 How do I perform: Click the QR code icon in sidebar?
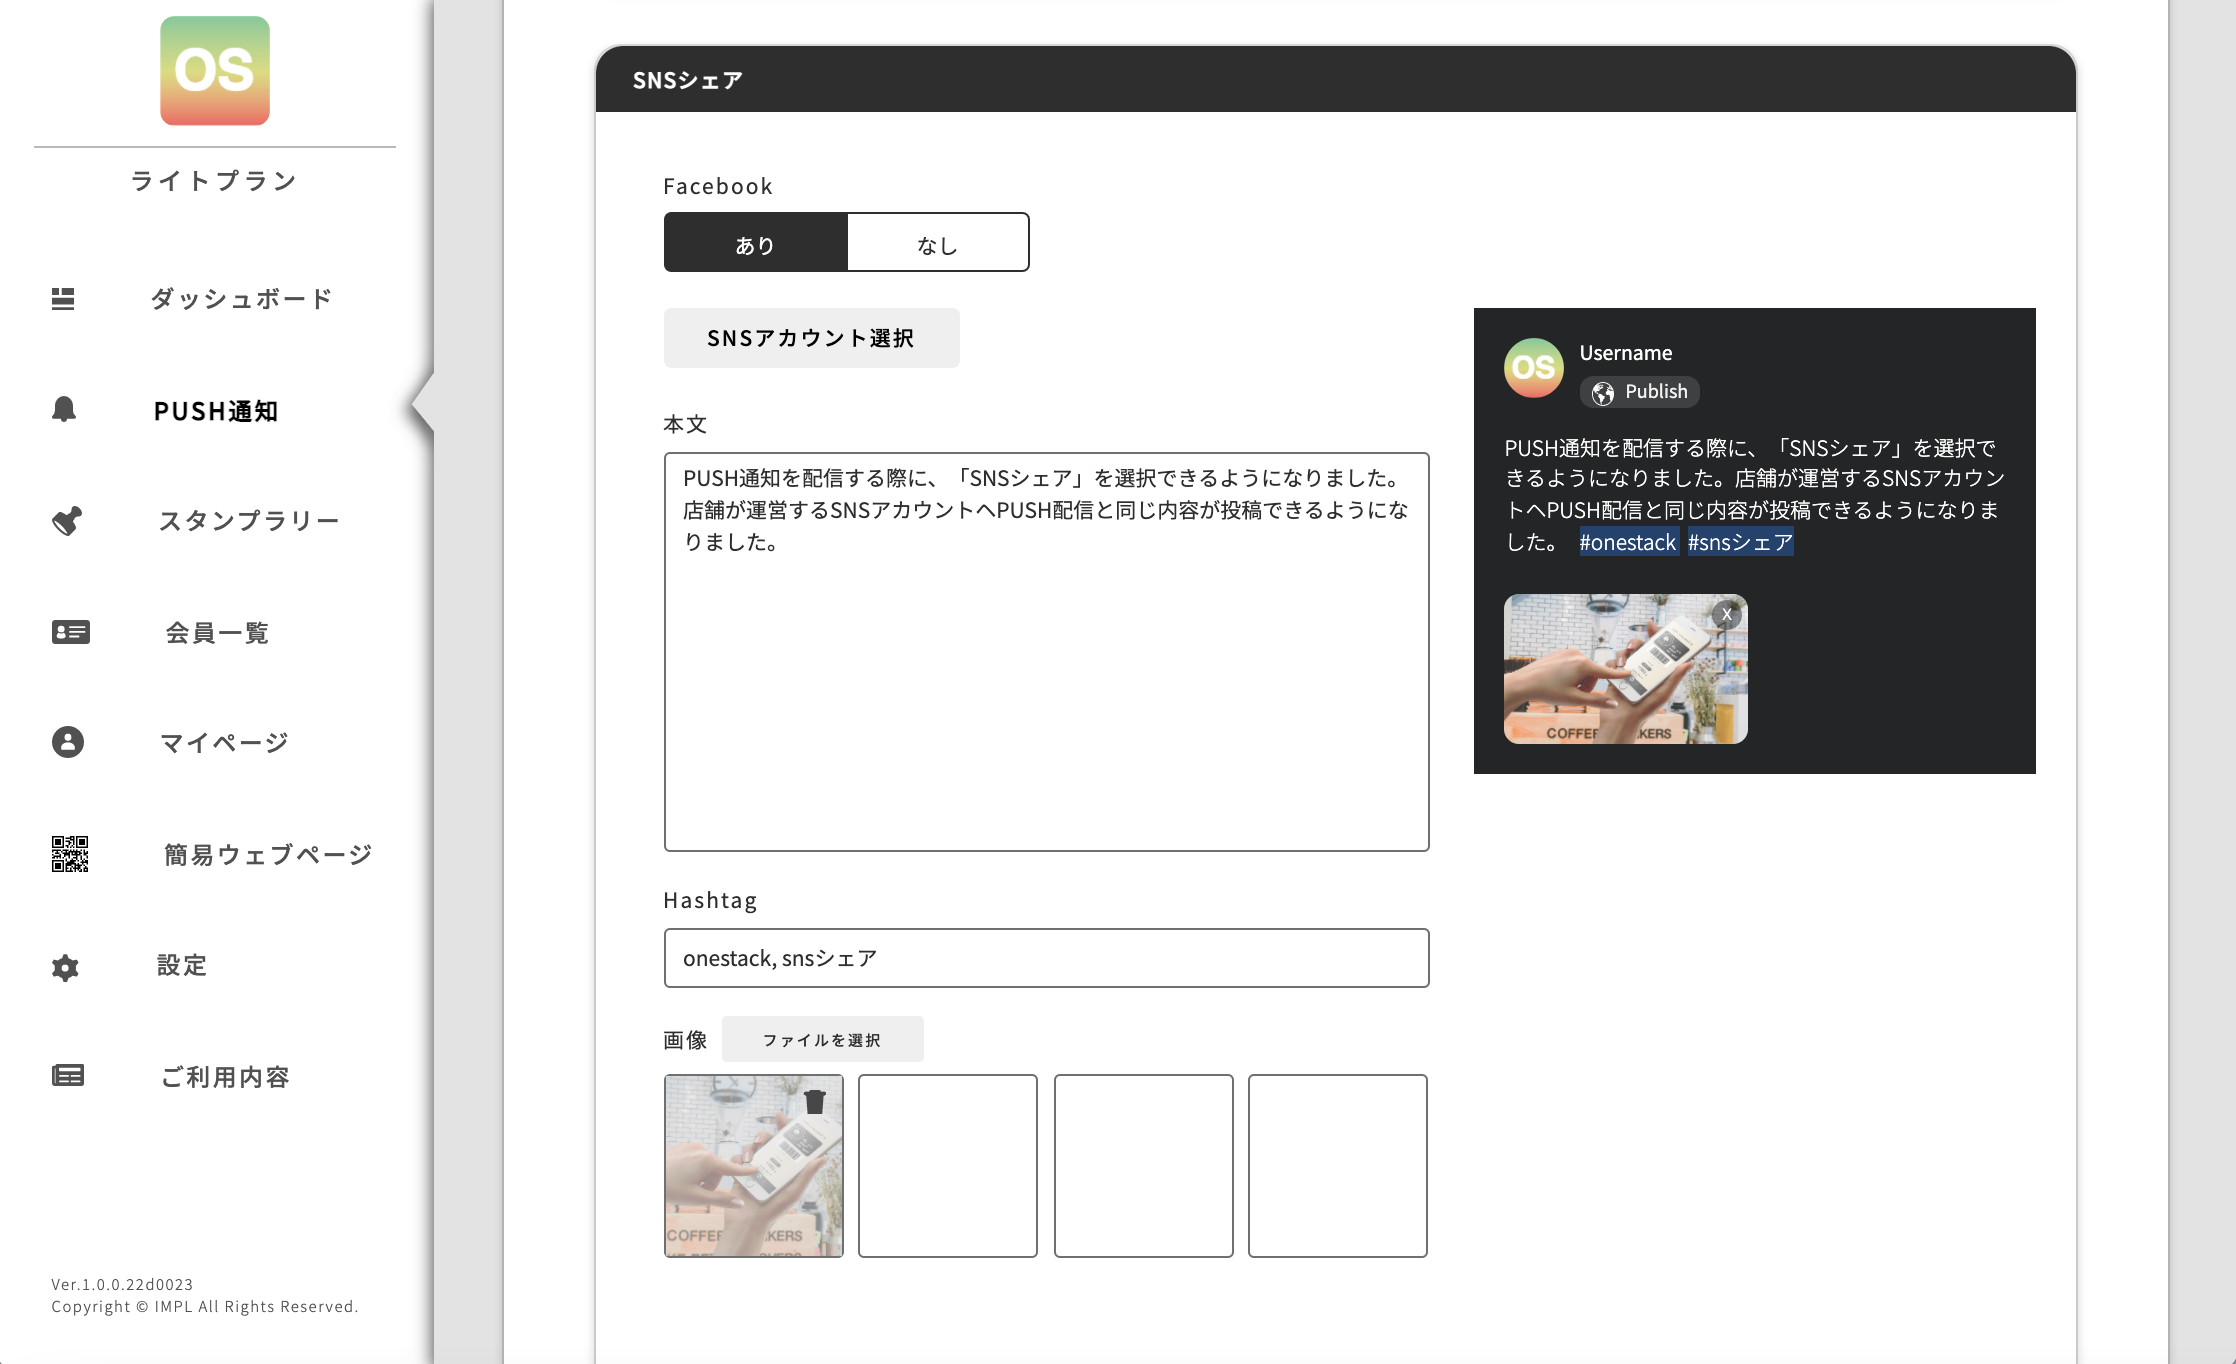click(70, 854)
